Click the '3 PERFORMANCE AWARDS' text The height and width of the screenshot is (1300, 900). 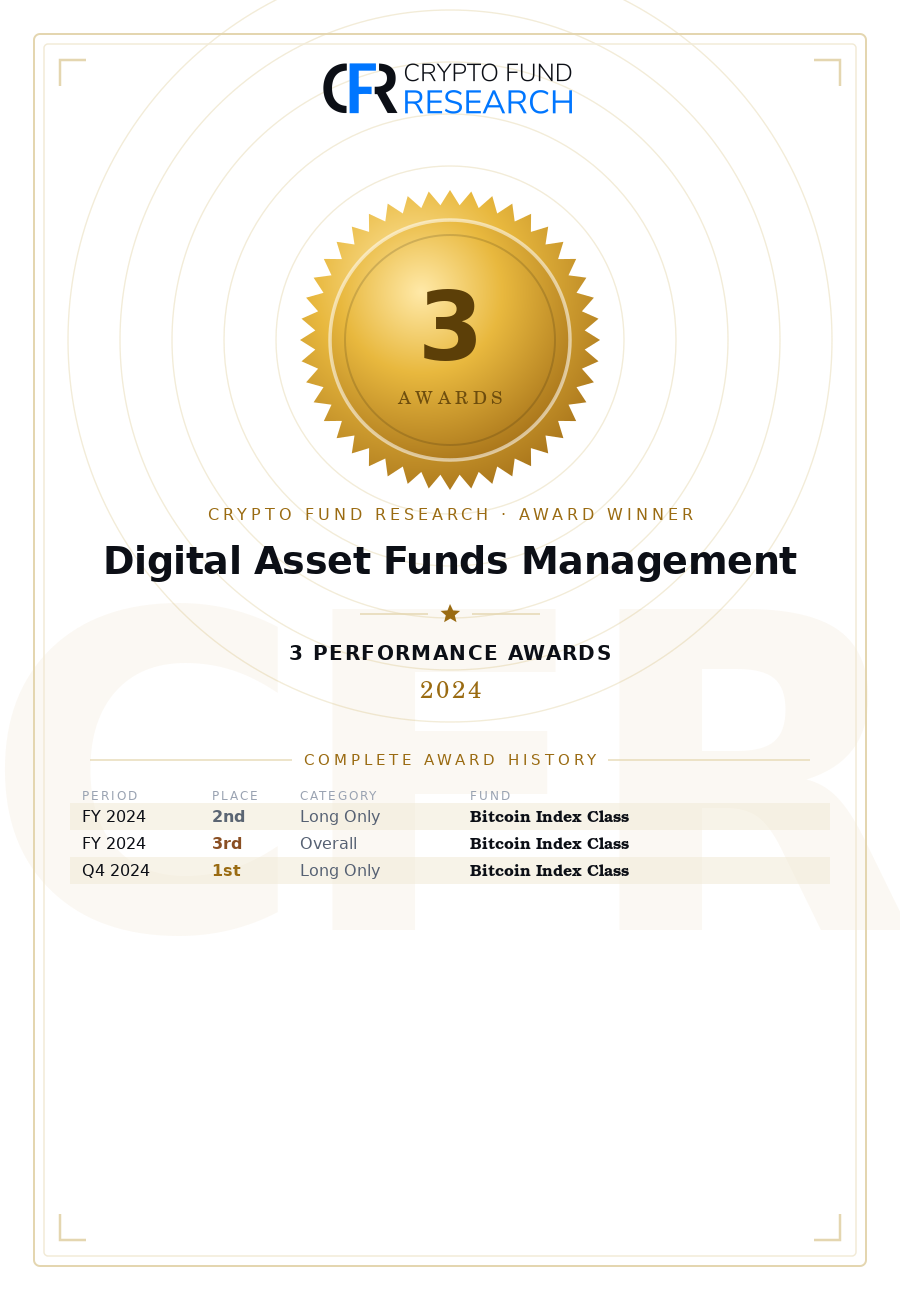pos(450,654)
